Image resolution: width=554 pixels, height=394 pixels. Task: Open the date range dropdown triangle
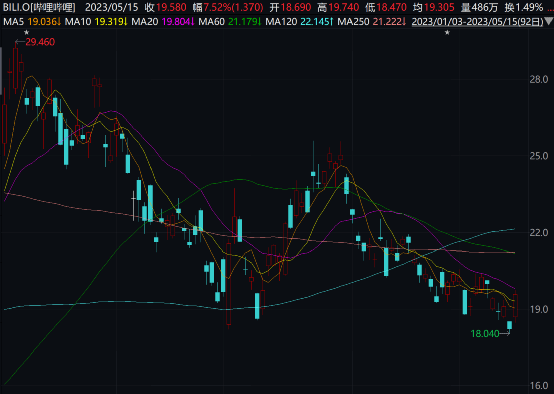pos(549,22)
